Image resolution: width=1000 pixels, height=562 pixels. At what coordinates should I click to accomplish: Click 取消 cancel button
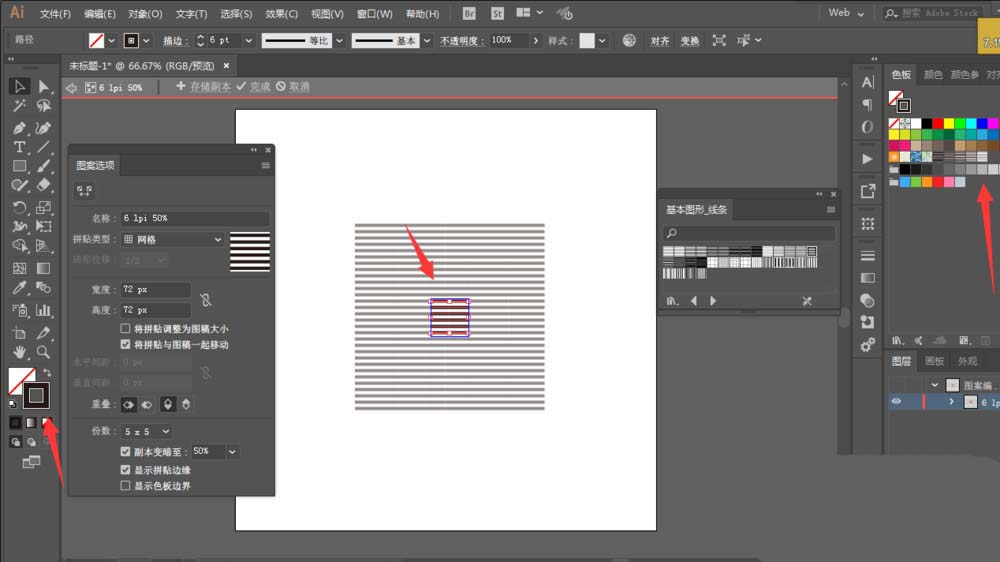[293, 87]
